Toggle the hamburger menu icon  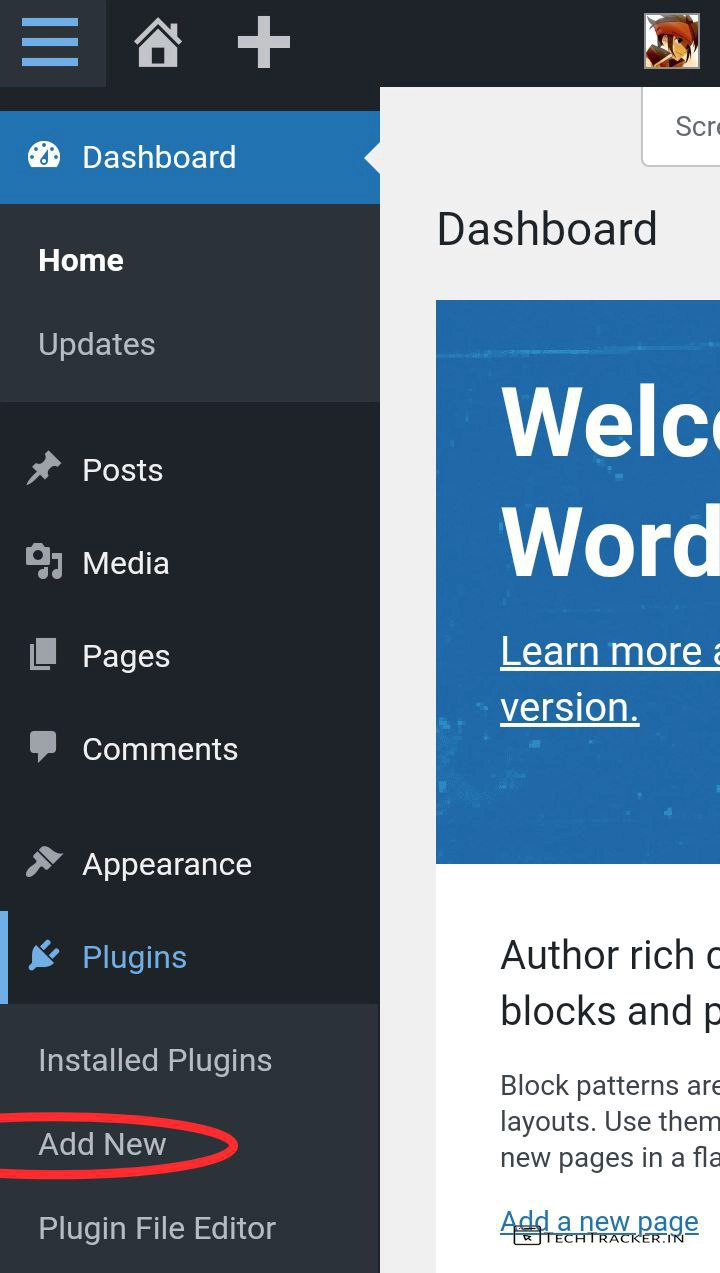point(50,43)
